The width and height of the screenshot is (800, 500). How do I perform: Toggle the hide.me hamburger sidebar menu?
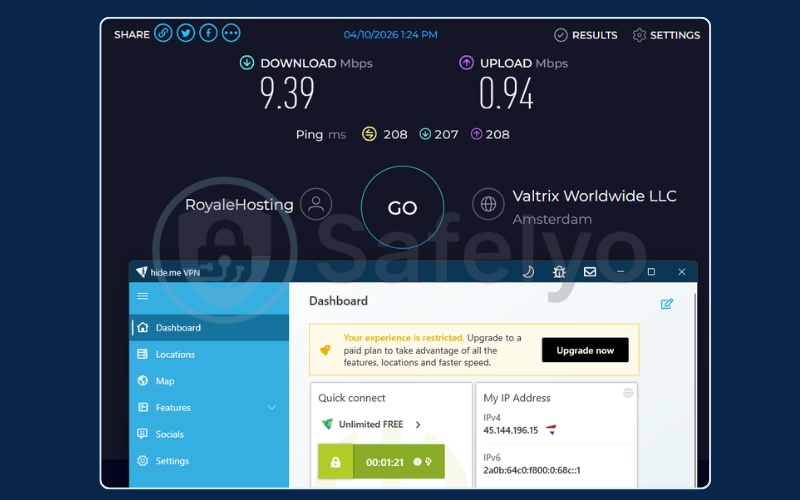[143, 296]
